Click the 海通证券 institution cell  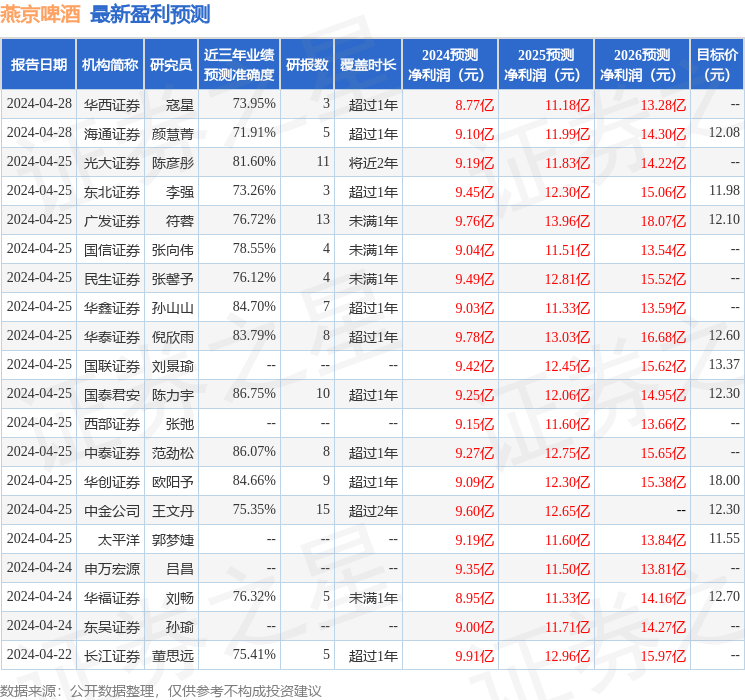tap(112, 134)
